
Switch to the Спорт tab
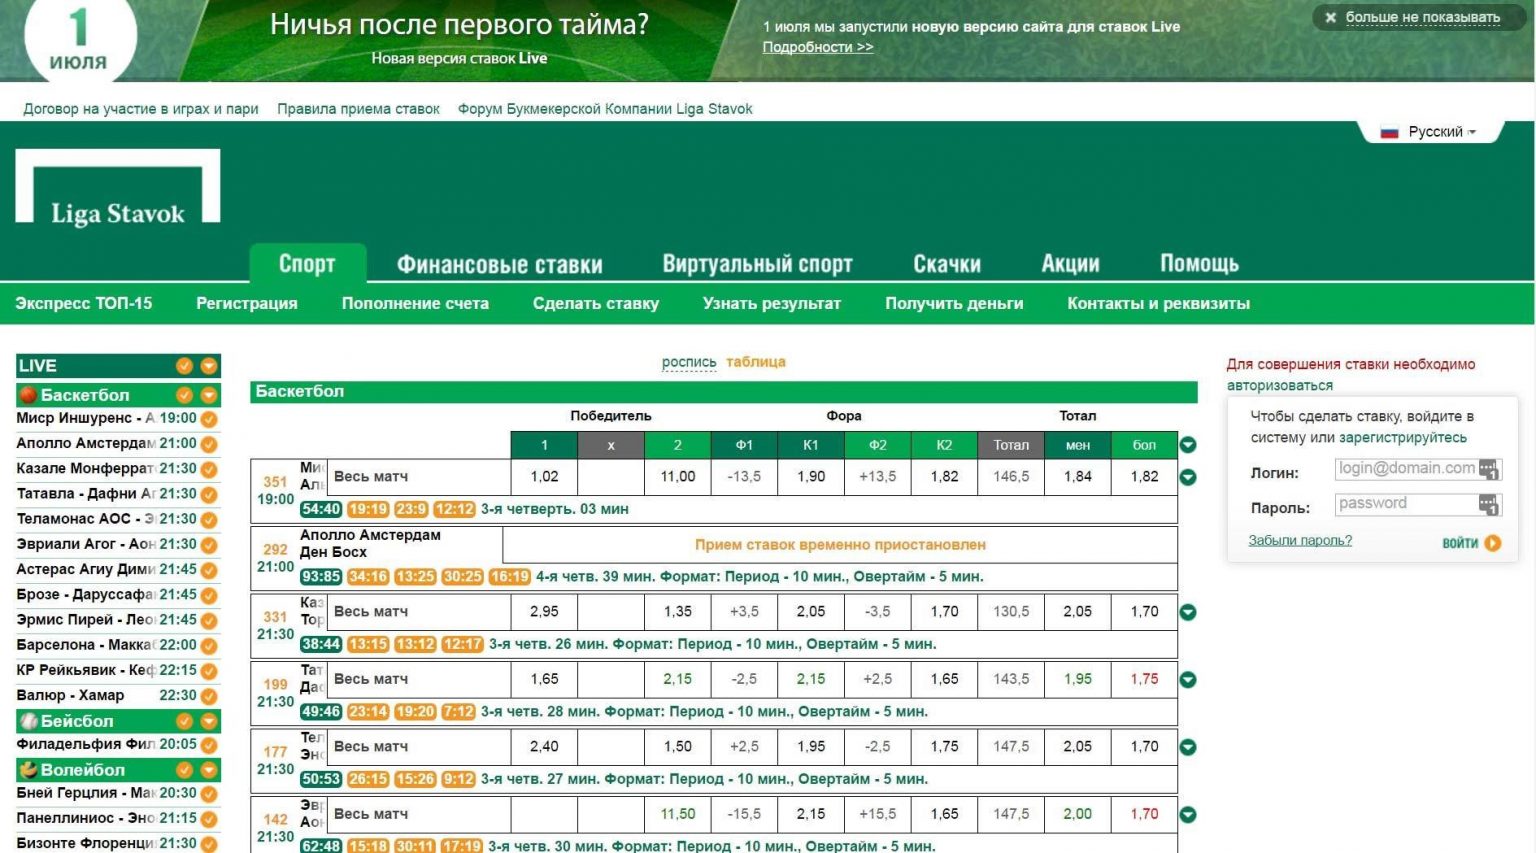click(307, 264)
